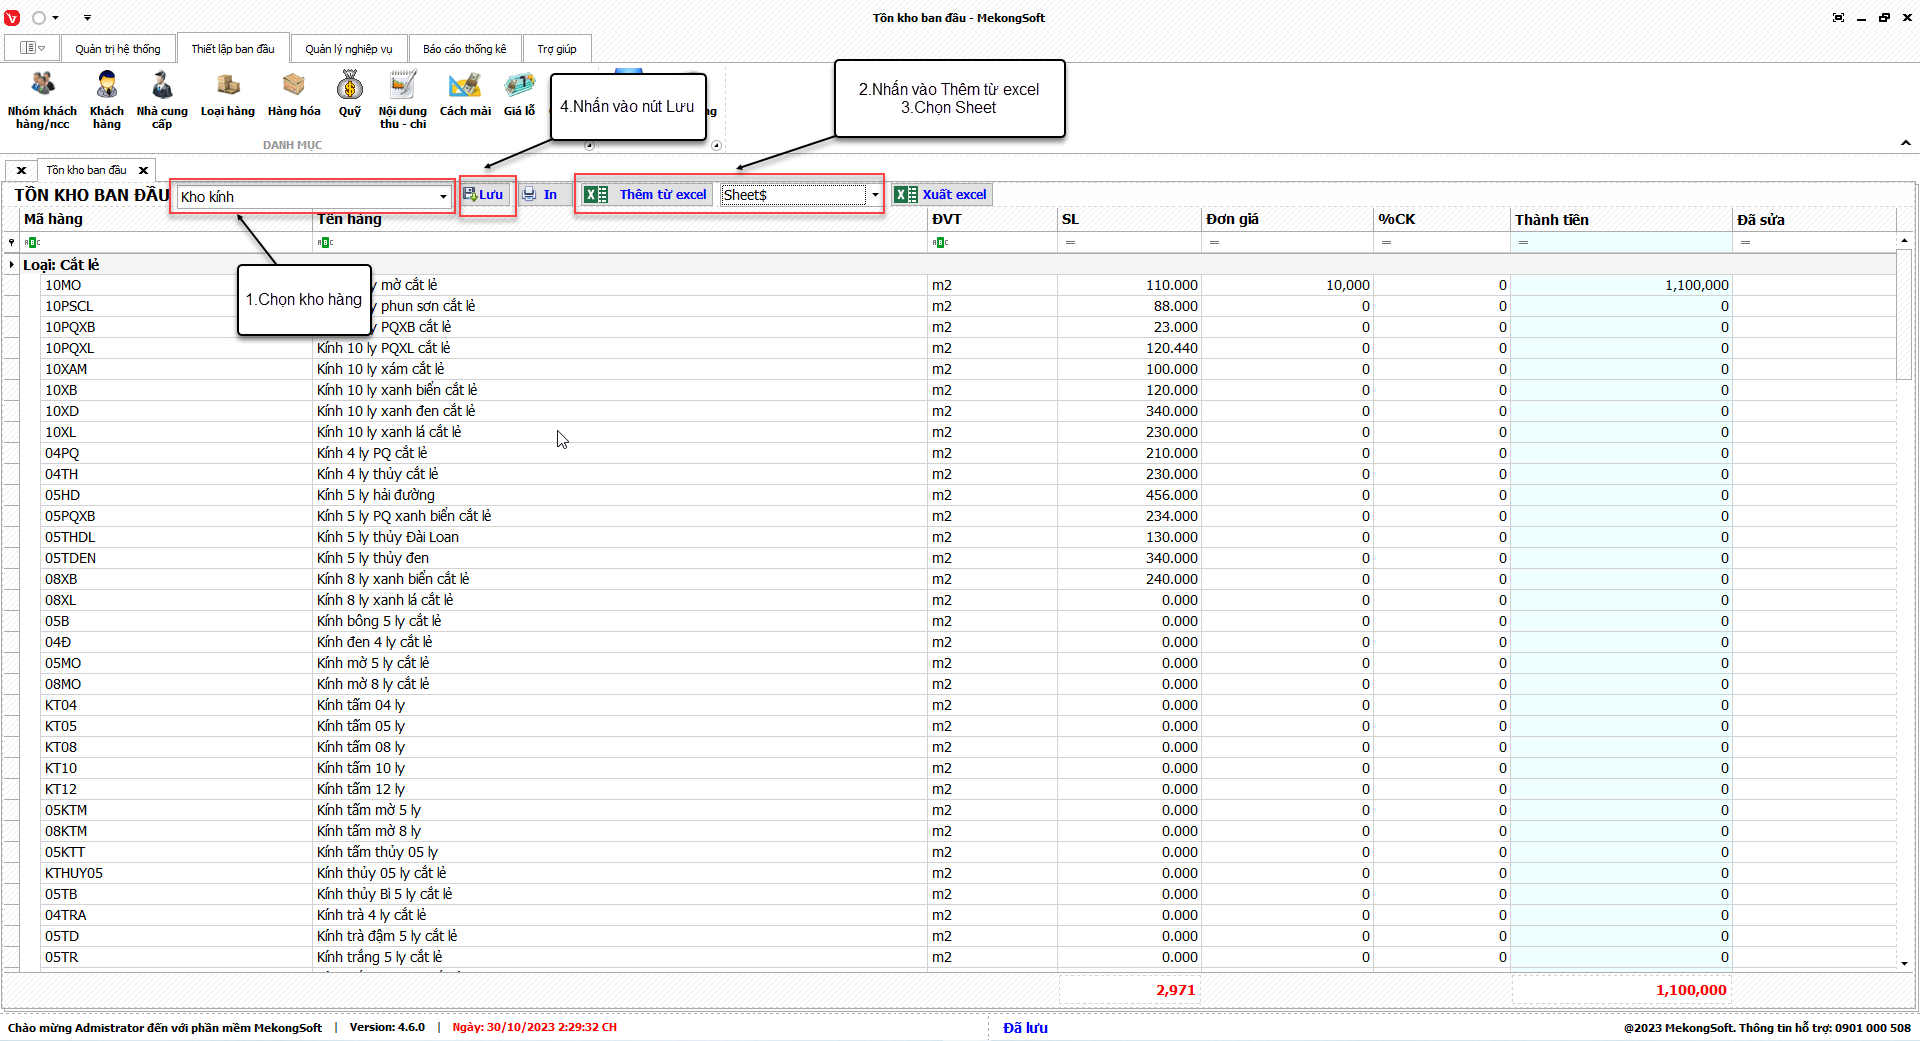Click the close-all X left of document tabs
Viewport: 1920px width, 1041px height.
tap(21, 170)
